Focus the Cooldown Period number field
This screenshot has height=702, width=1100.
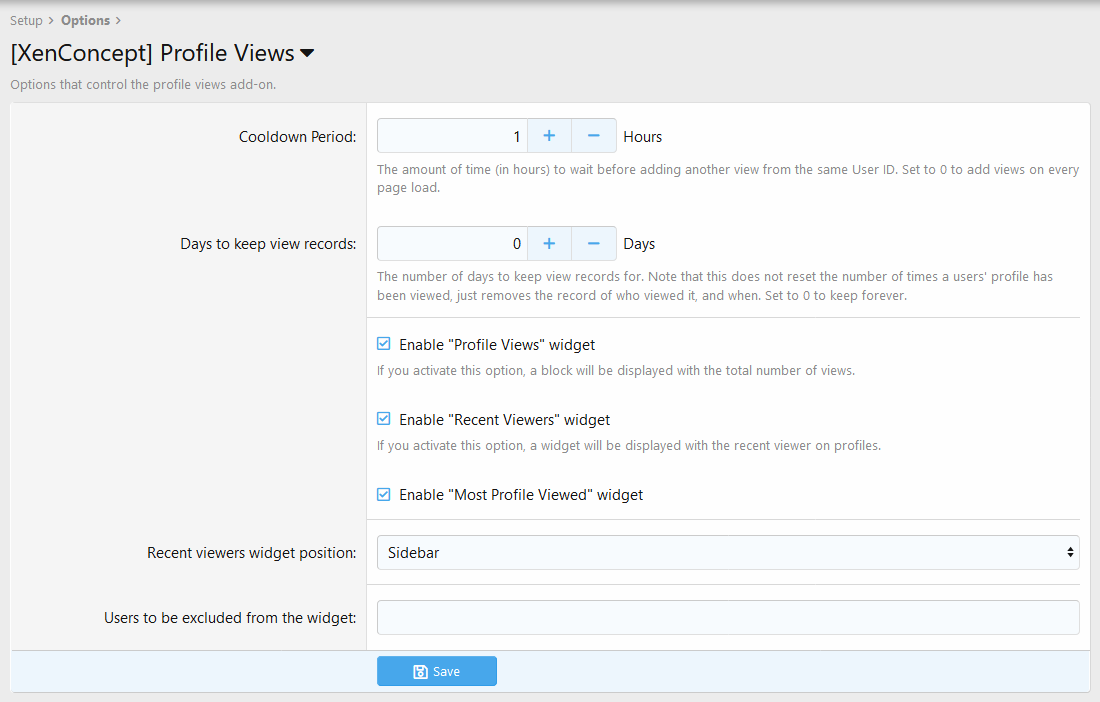point(452,136)
